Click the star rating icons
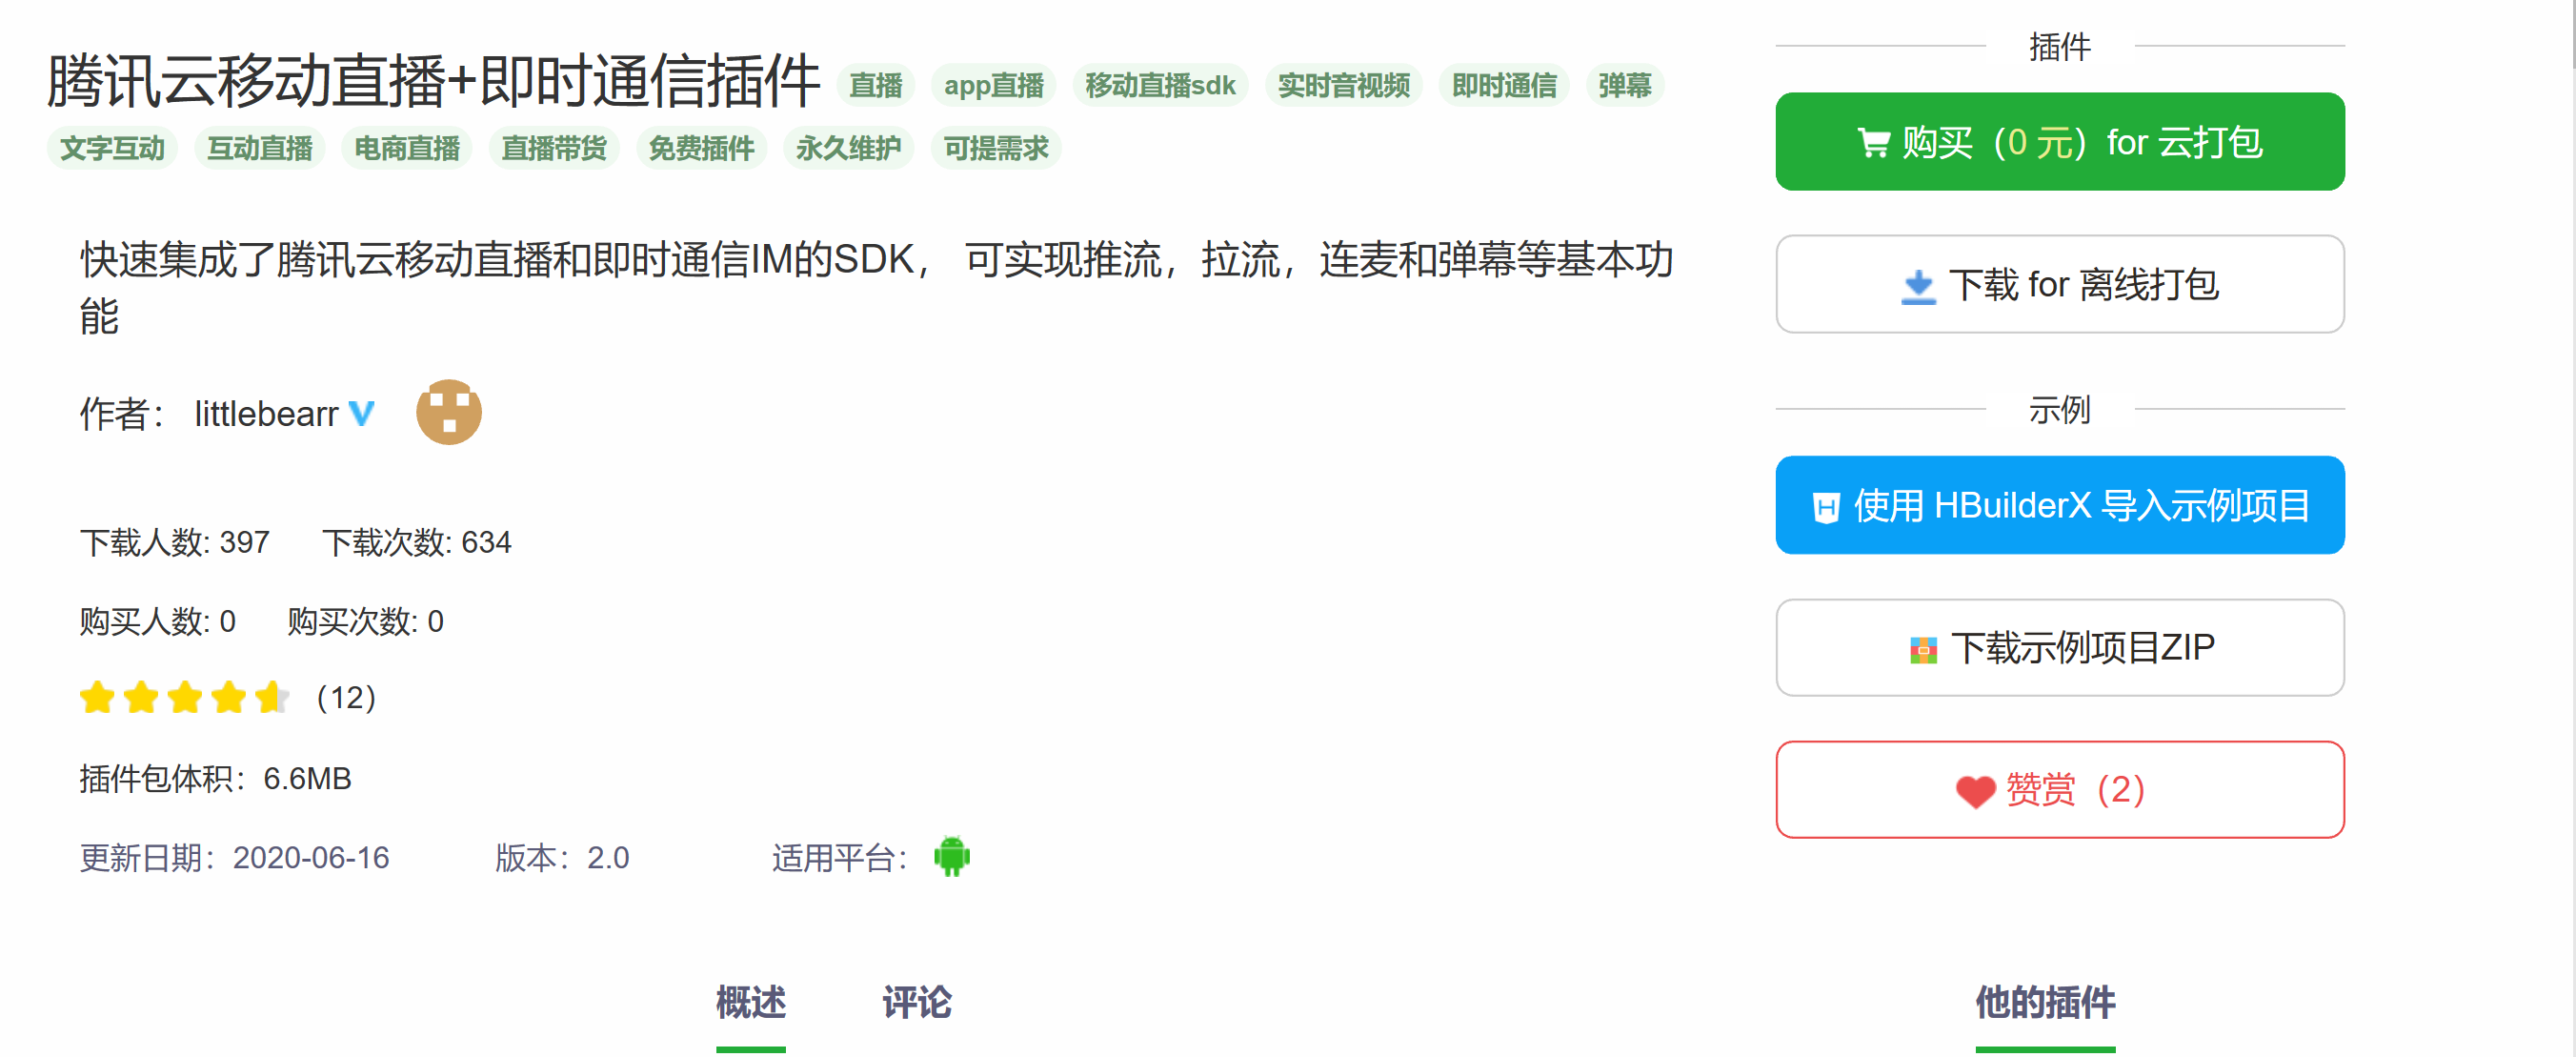The width and height of the screenshot is (2576, 1057). tap(185, 697)
